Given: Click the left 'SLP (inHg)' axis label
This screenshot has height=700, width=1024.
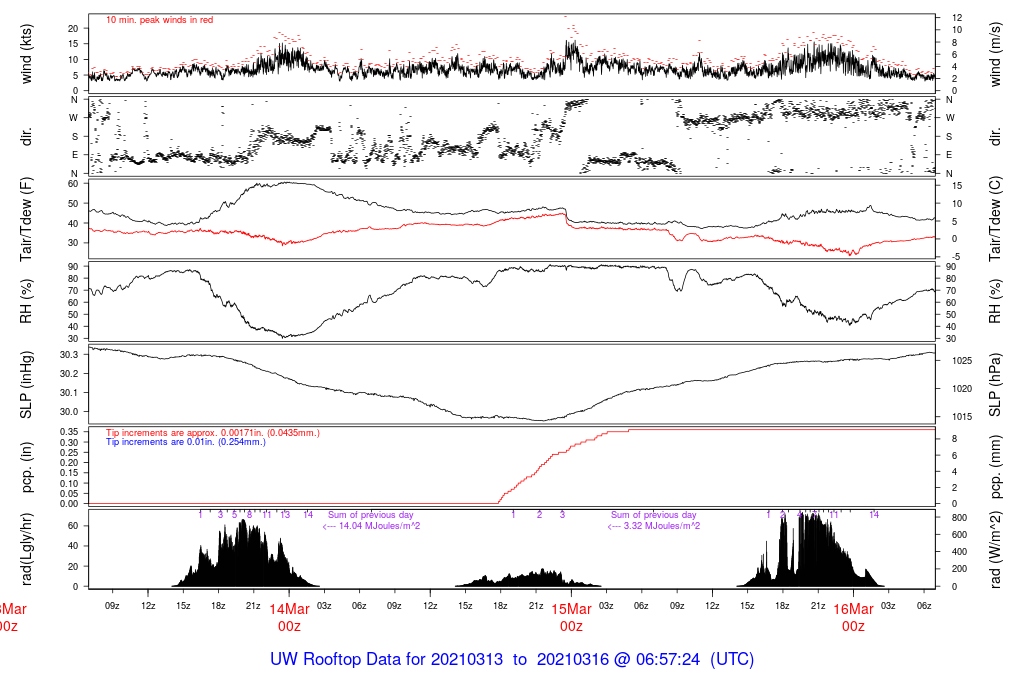Looking at the screenshot, I should click(x=26, y=385).
